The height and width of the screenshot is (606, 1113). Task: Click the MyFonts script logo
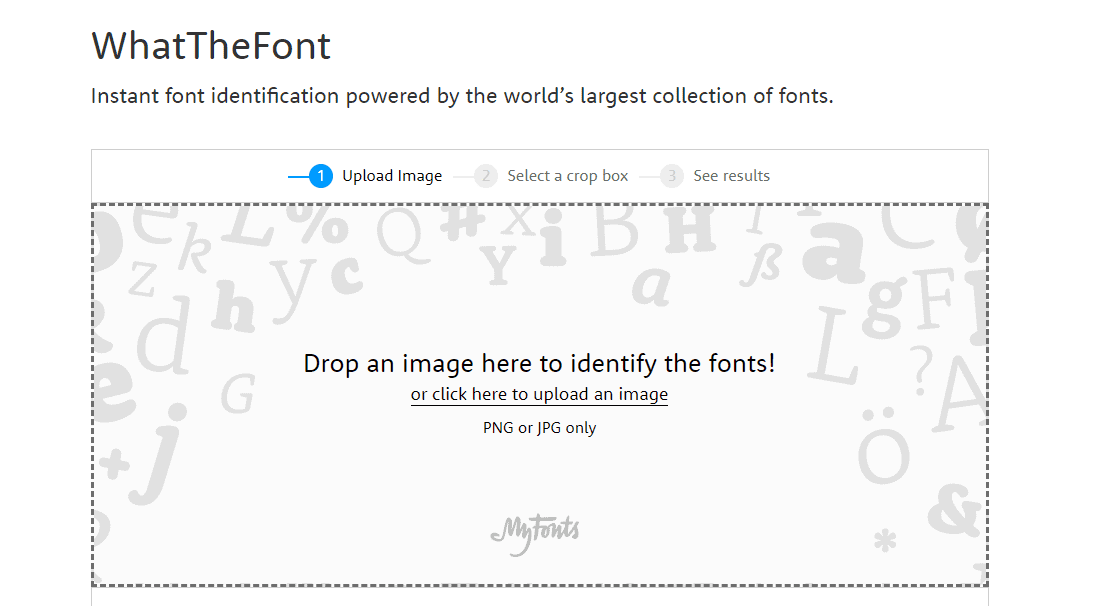(x=536, y=530)
